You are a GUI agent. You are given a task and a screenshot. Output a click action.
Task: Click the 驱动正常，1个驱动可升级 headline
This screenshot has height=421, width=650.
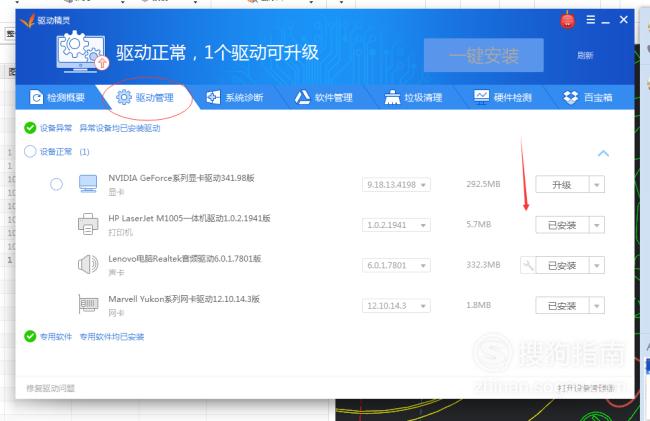(x=217, y=53)
